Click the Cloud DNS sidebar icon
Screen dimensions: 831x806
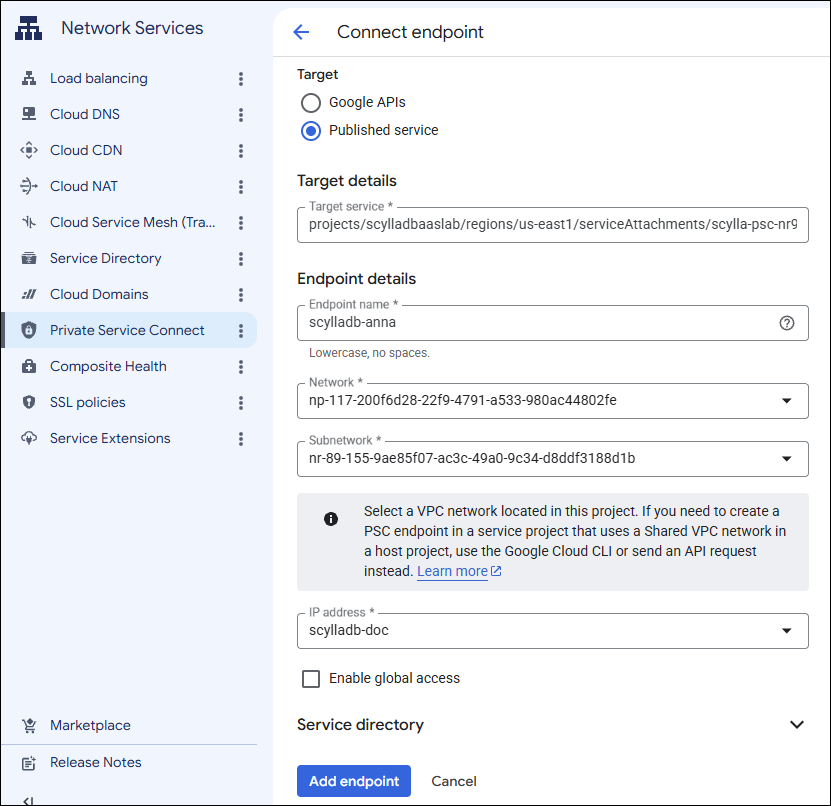coord(29,114)
